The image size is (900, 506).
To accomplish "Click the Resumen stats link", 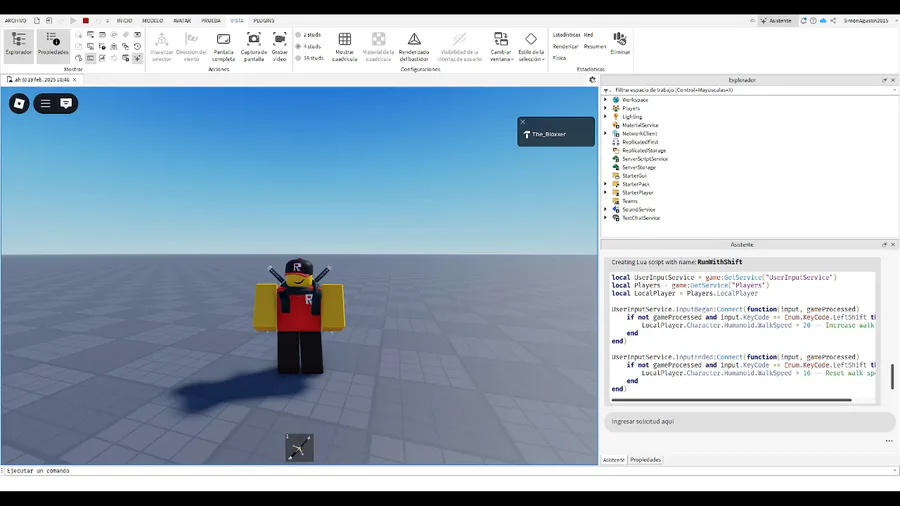I will pos(595,46).
